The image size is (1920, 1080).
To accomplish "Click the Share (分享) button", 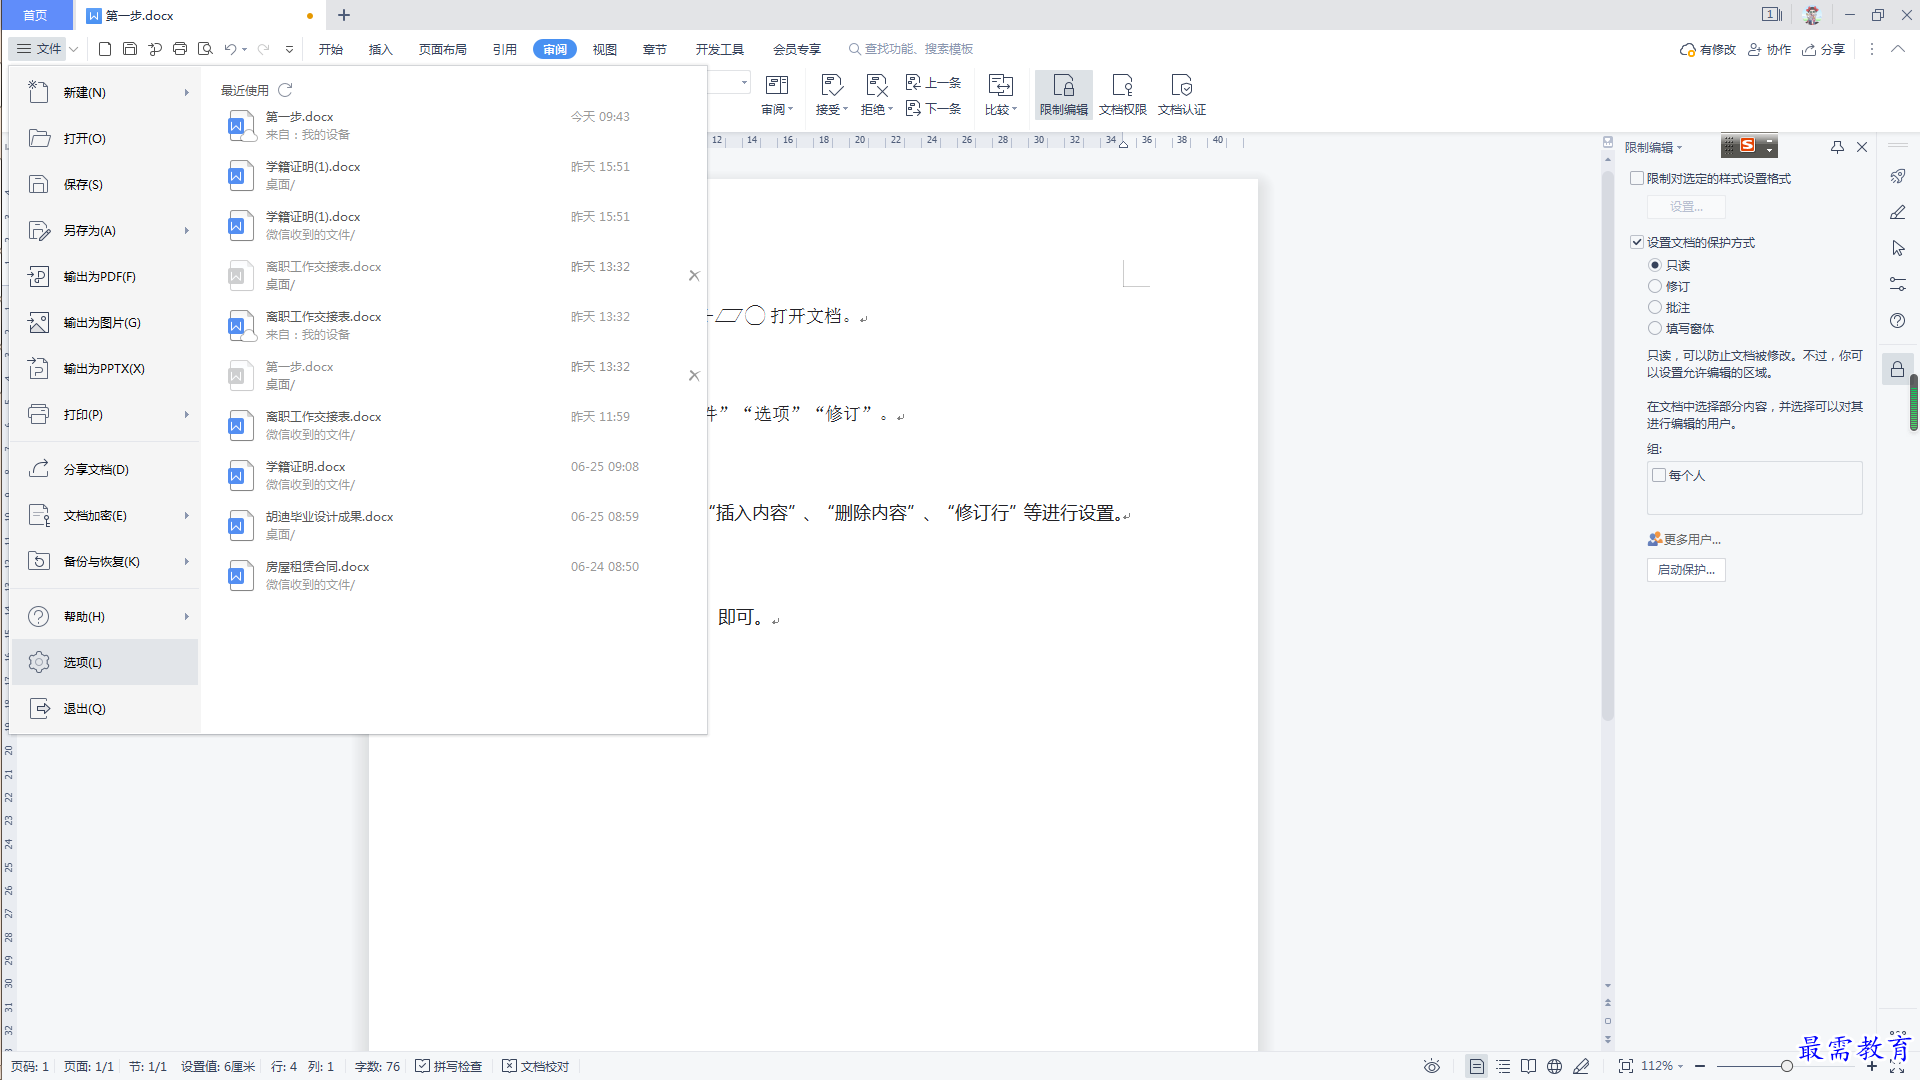I will tap(1823, 49).
